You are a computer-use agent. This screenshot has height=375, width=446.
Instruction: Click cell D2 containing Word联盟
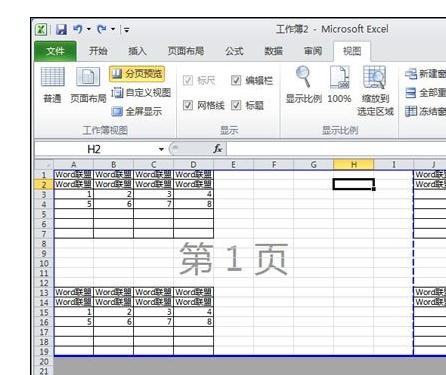[x=194, y=184]
